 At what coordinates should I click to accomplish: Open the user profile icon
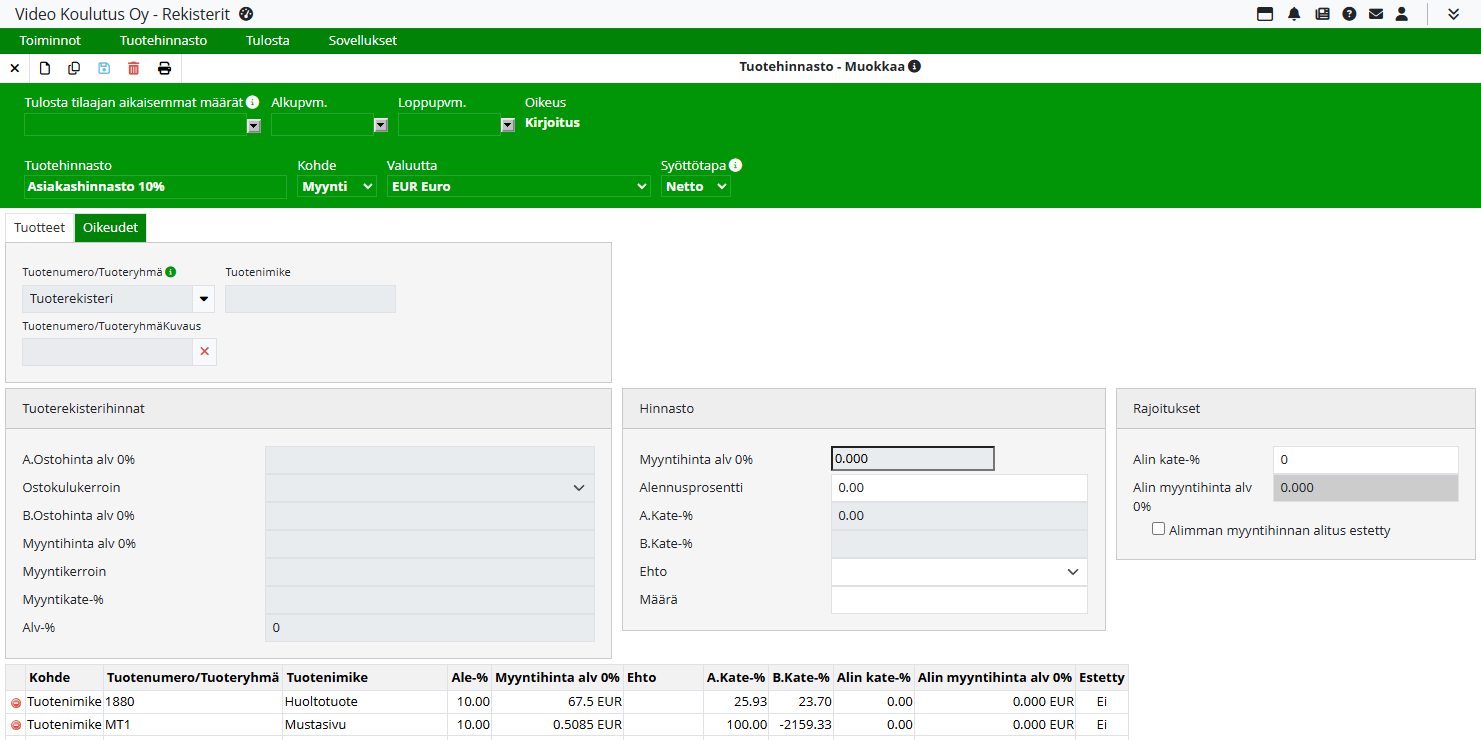pos(1402,14)
